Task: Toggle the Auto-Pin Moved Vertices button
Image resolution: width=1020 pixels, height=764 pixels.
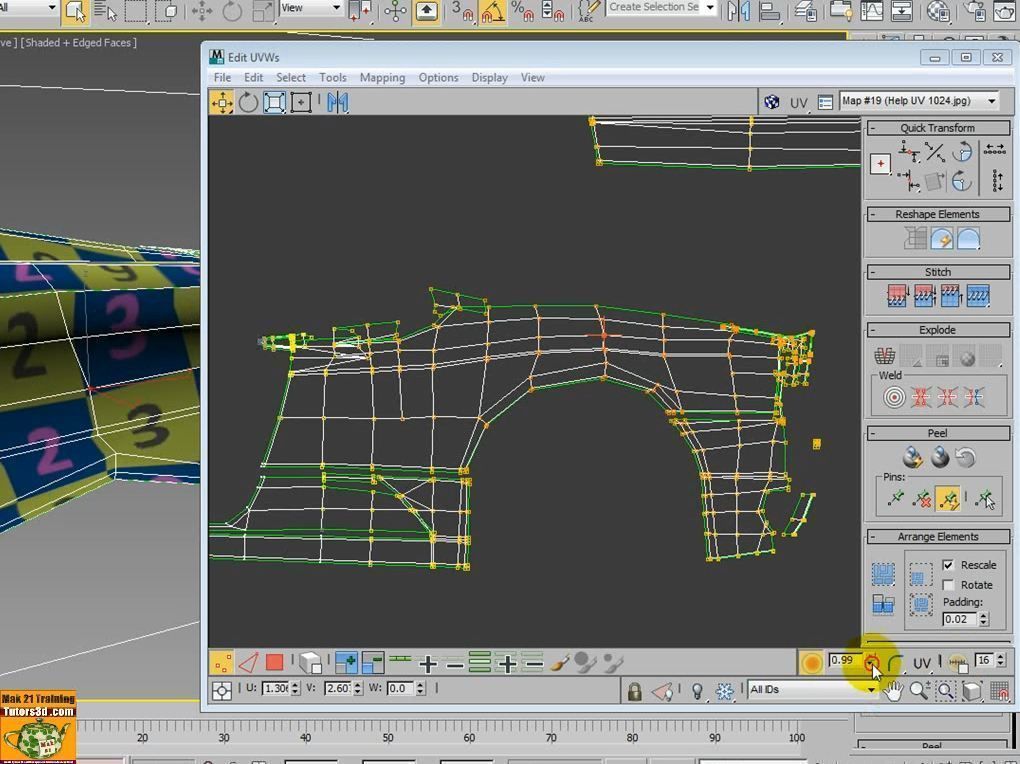Action: [x=948, y=499]
